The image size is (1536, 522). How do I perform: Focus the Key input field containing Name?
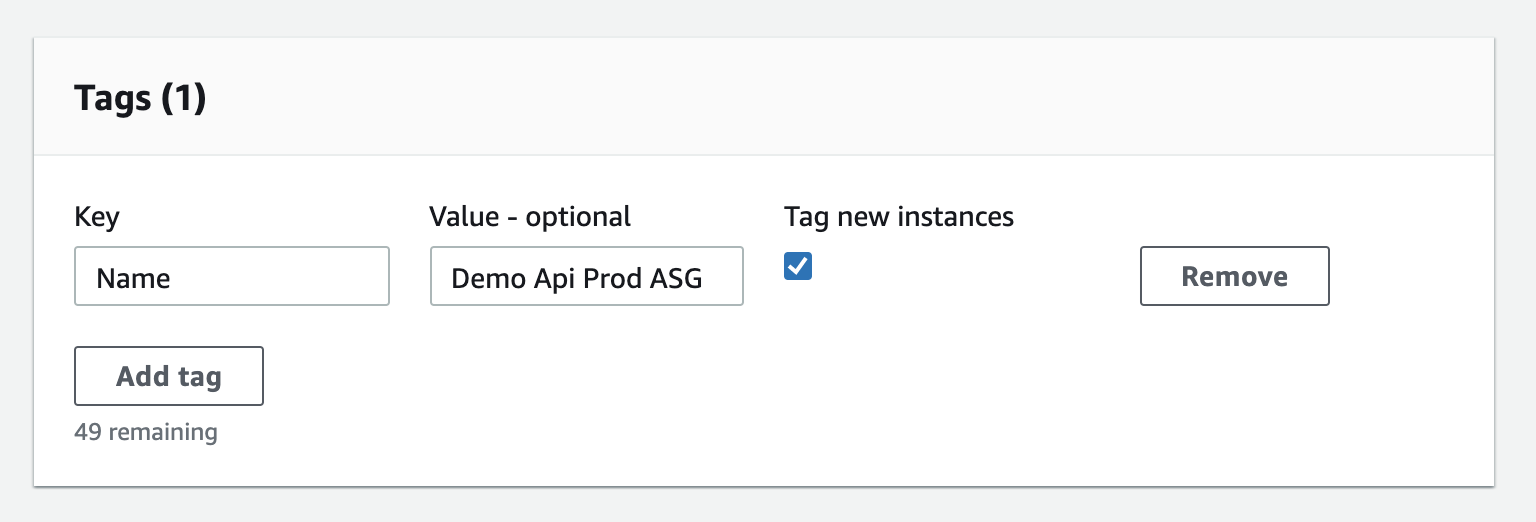[231, 277]
